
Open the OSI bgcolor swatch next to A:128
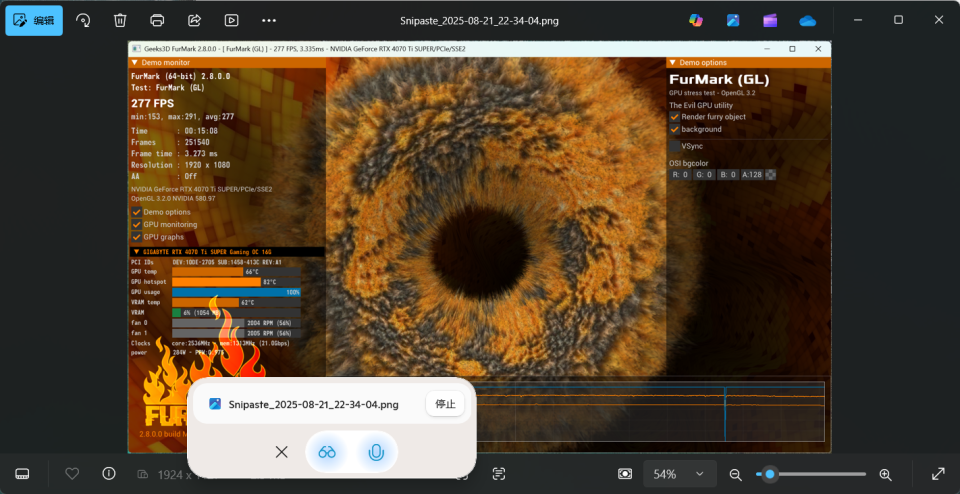(x=771, y=174)
